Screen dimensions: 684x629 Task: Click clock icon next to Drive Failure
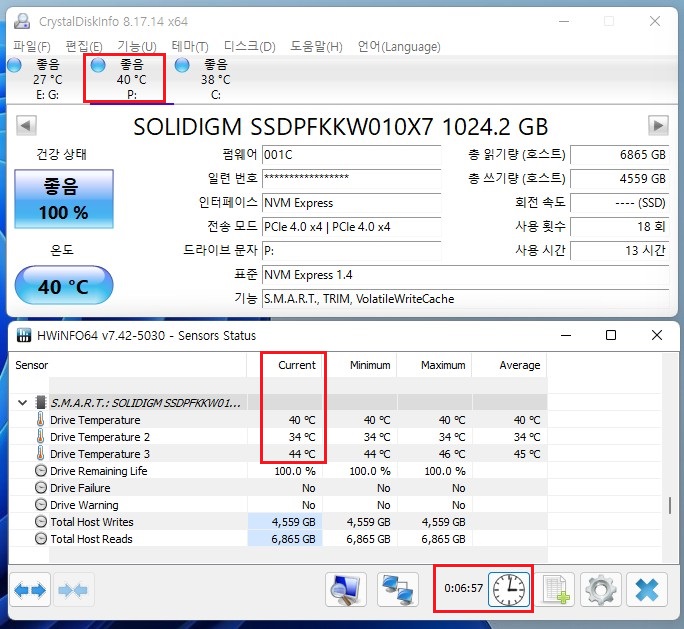click(x=41, y=488)
